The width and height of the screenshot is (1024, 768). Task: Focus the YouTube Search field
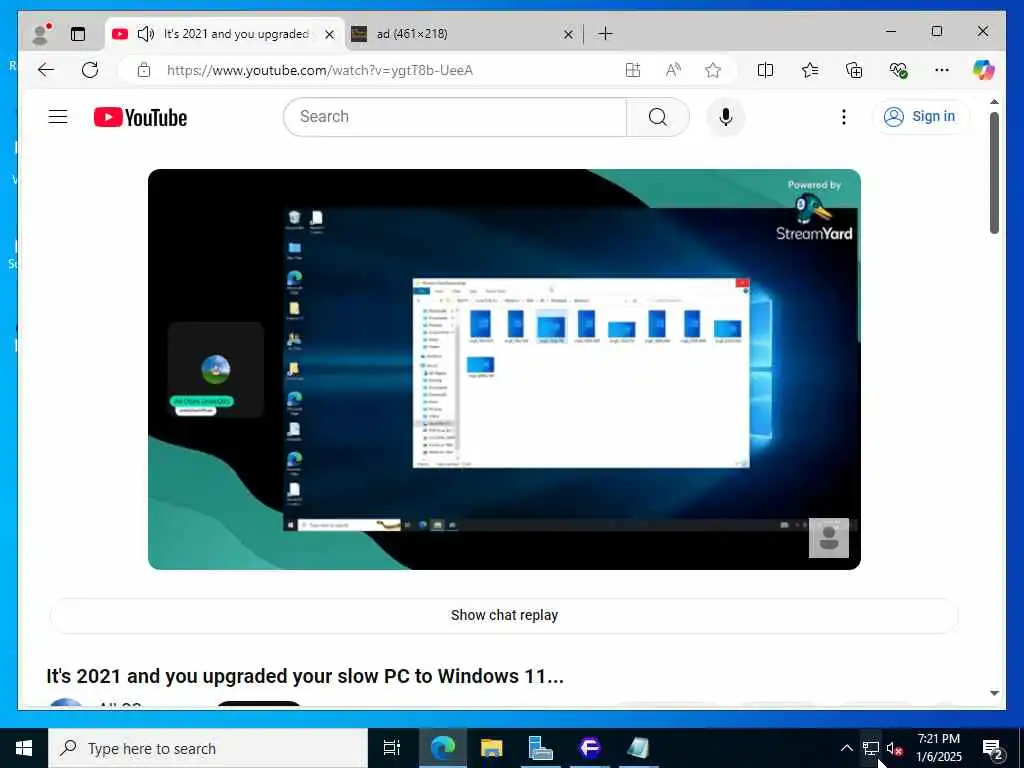pos(455,117)
